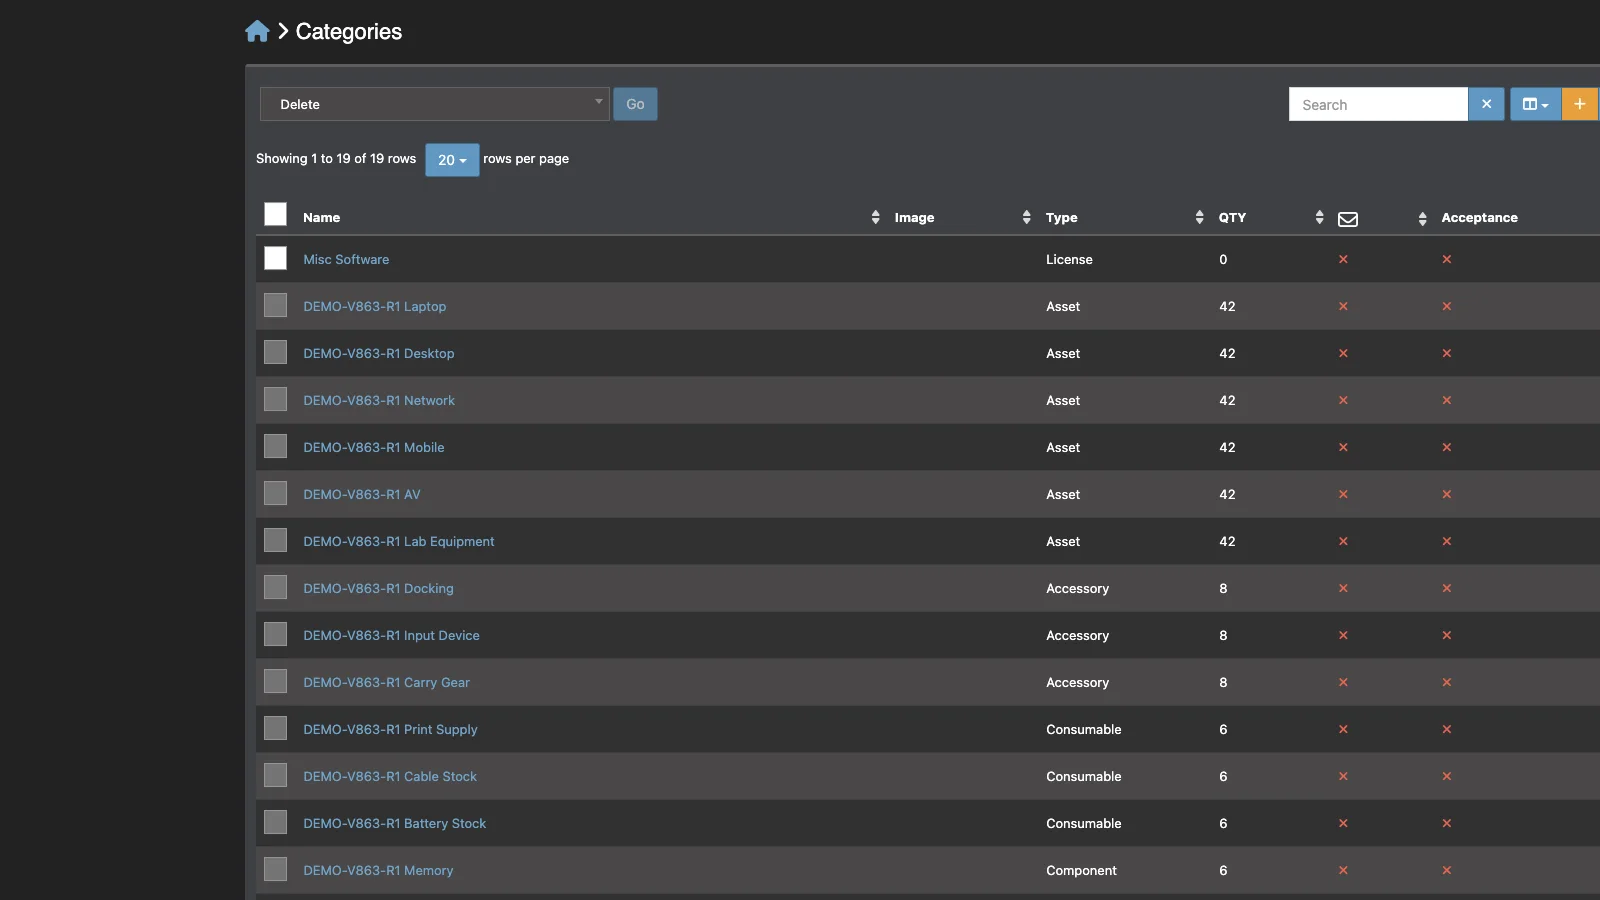Viewport: 1600px width, 900px height.
Task: Focus the Search input field
Action: 1378,104
